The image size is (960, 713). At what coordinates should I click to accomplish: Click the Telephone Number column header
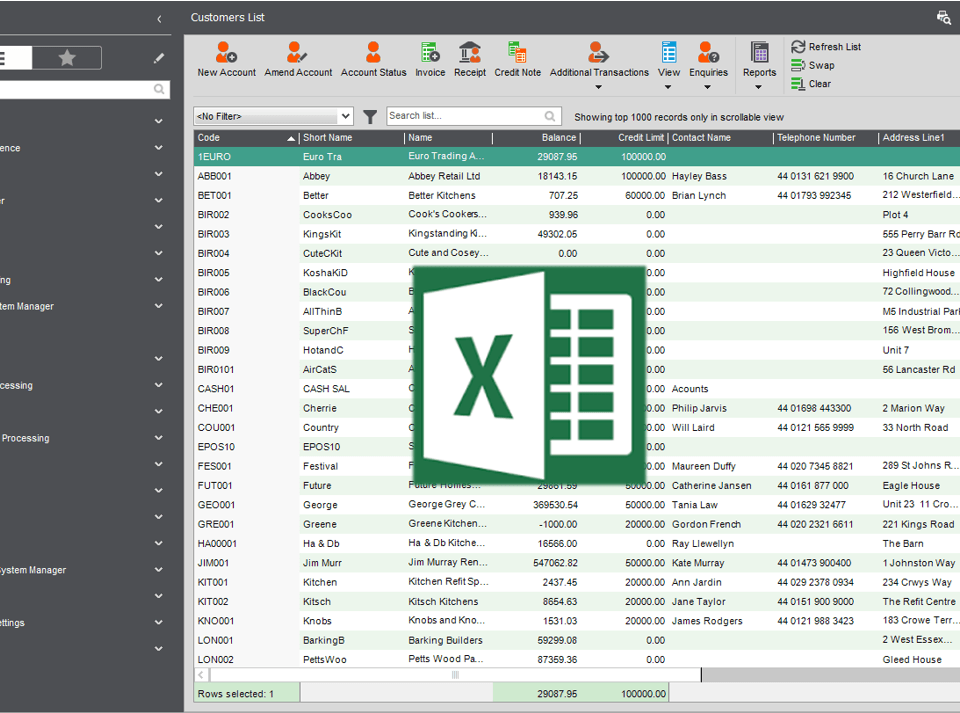(x=826, y=138)
